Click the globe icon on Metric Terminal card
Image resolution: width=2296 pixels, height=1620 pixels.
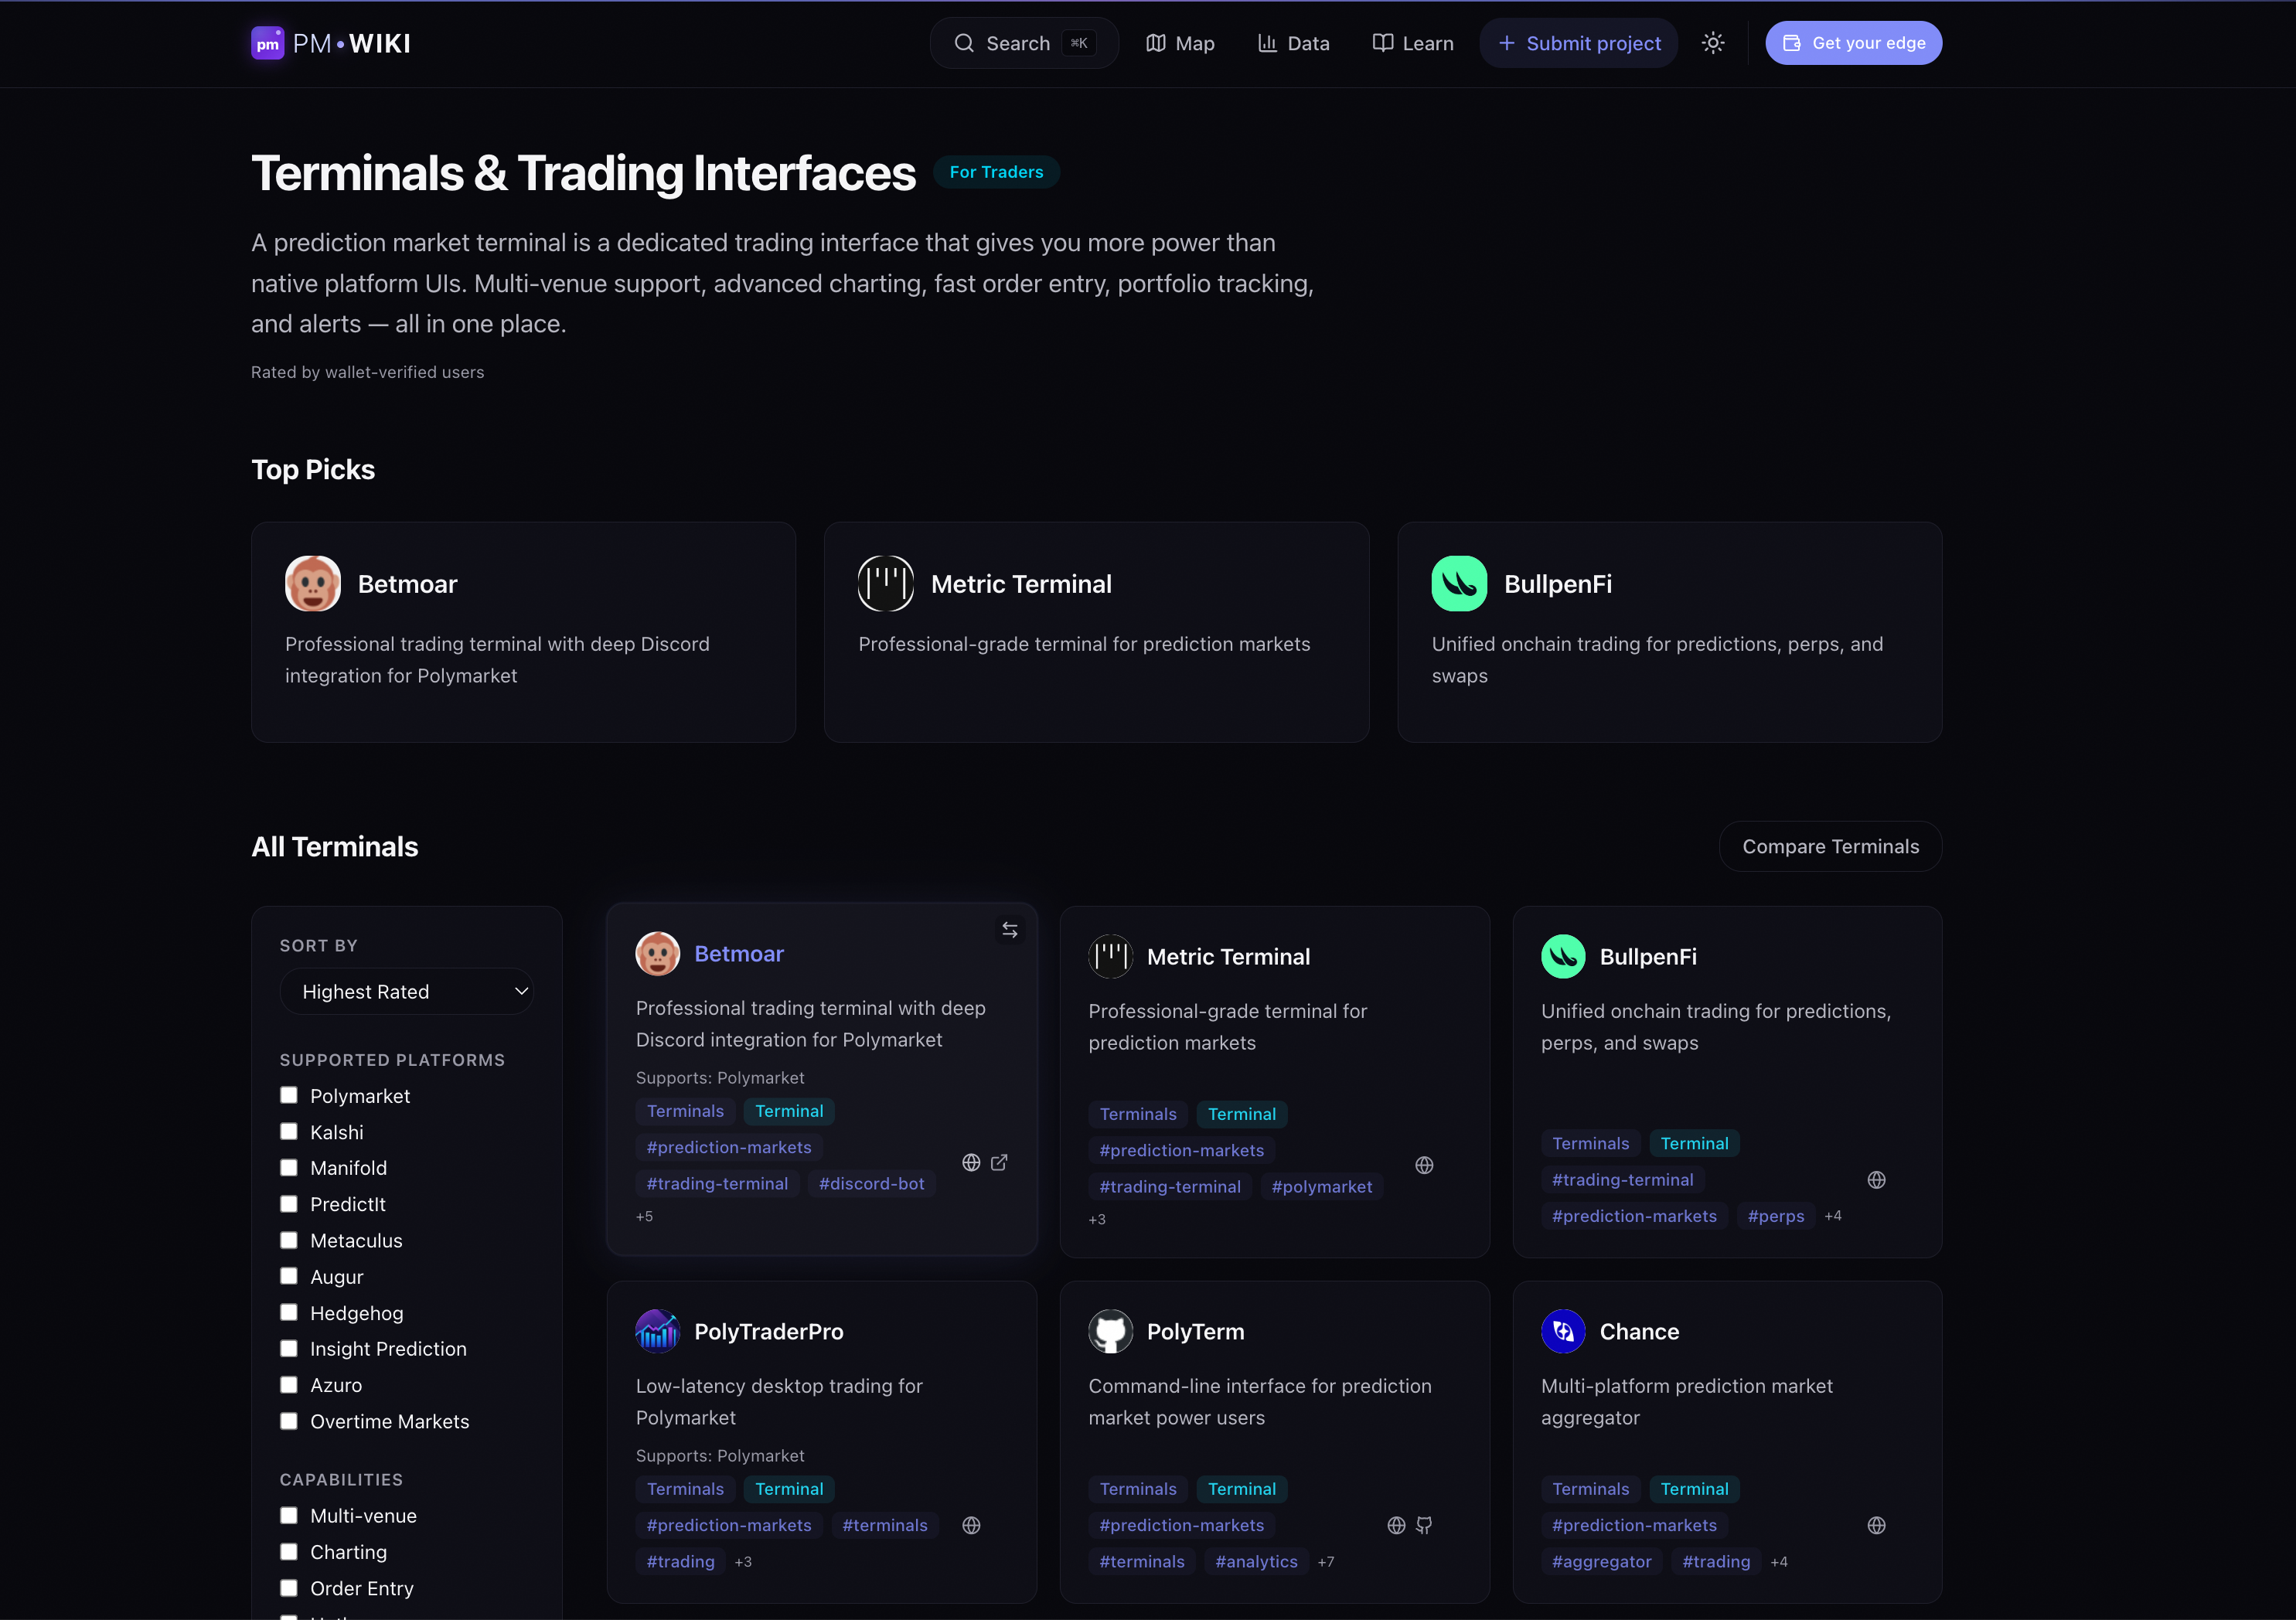click(1424, 1165)
